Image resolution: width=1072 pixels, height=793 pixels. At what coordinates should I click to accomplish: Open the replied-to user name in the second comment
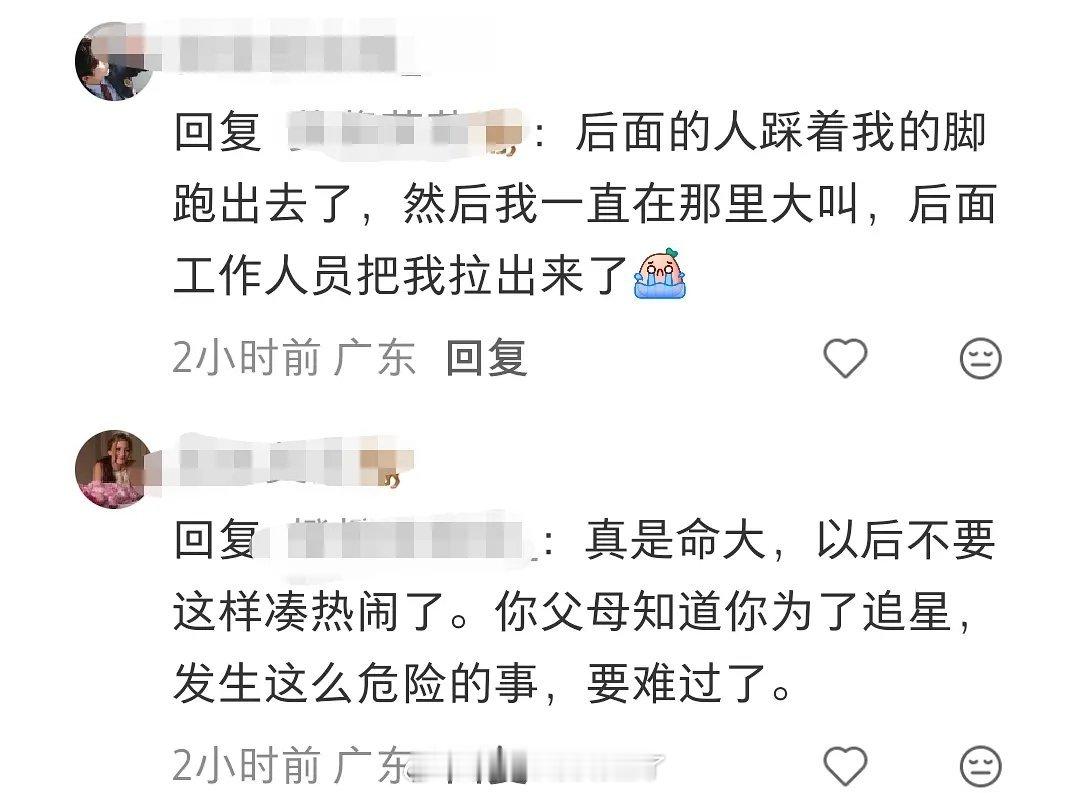point(403,541)
